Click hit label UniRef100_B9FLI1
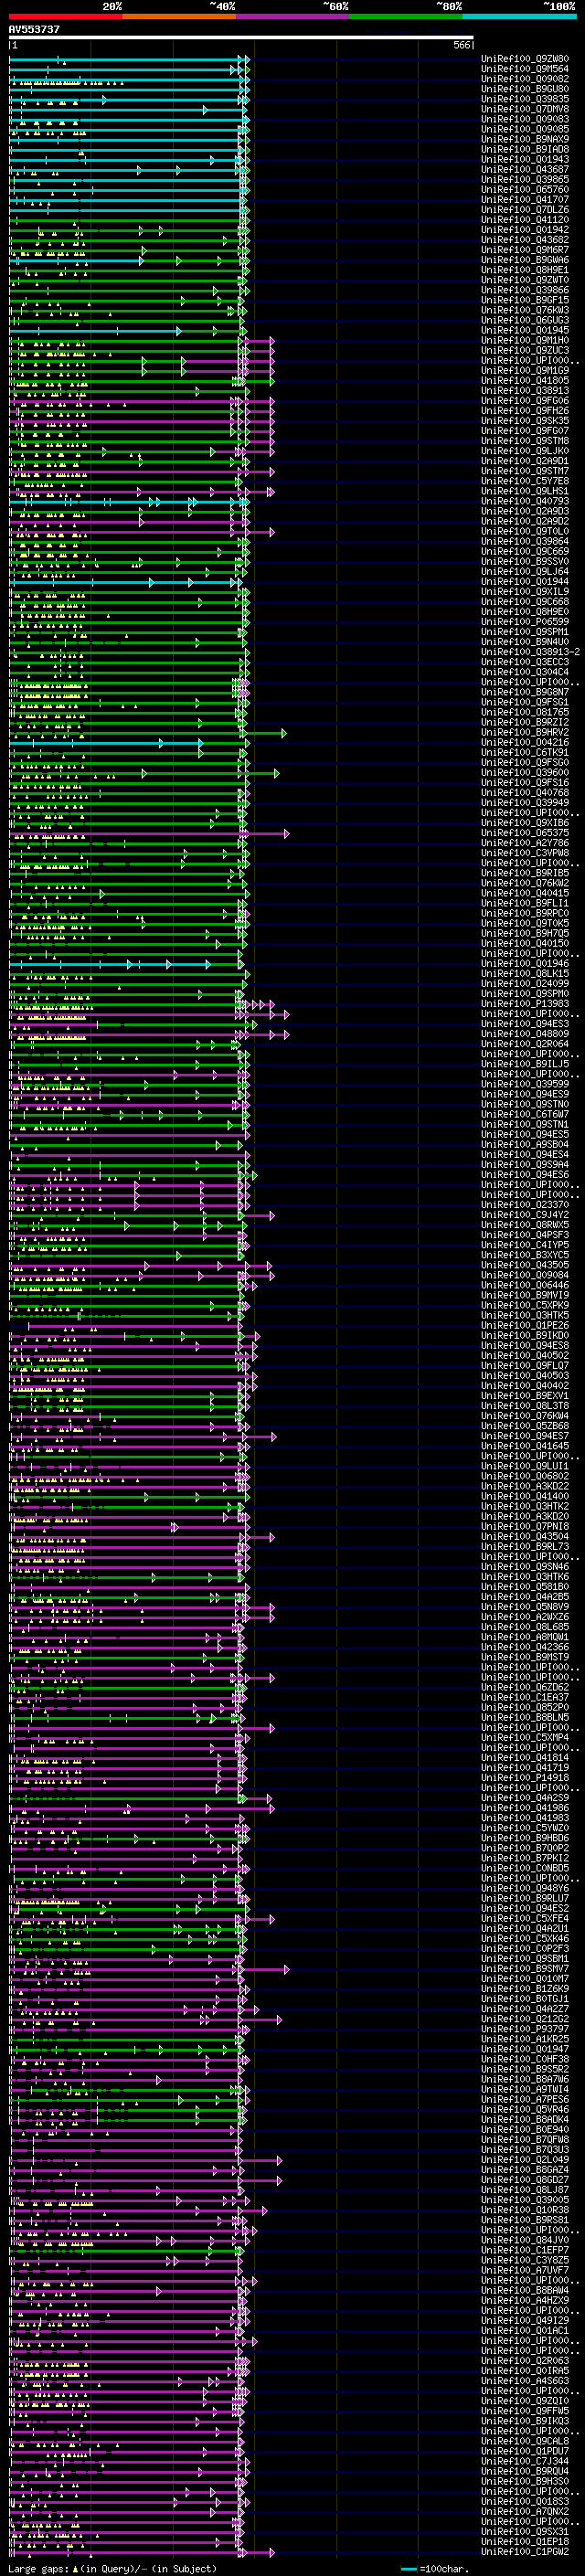585x2576 pixels. [x=525, y=903]
